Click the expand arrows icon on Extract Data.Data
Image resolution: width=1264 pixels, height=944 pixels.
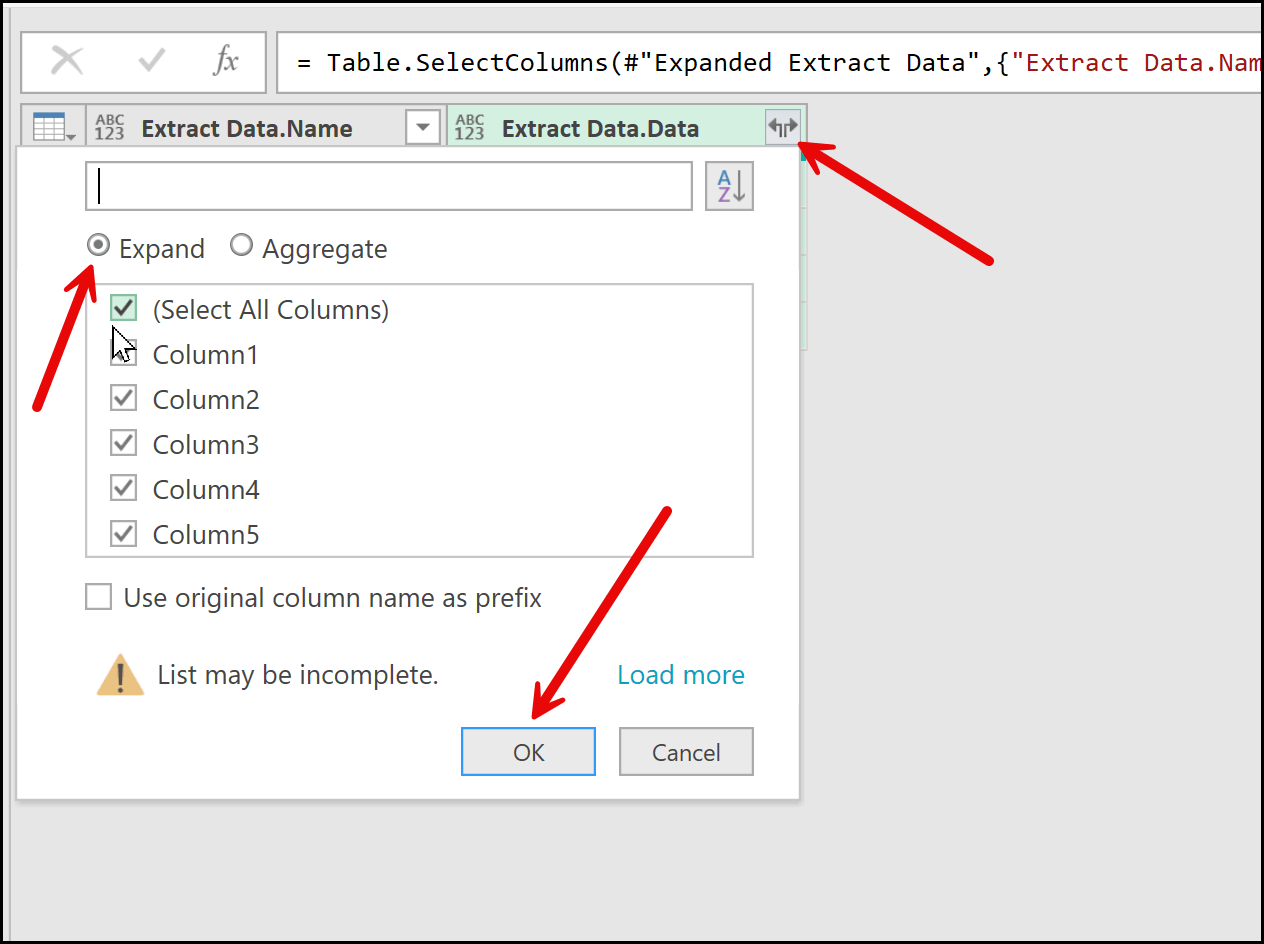(783, 127)
